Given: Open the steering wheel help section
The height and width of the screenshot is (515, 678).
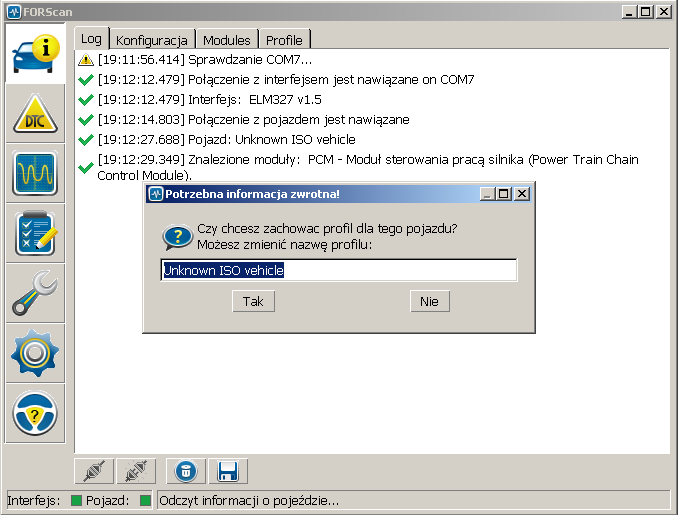Looking at the screenshot, I should click(35, 411).
